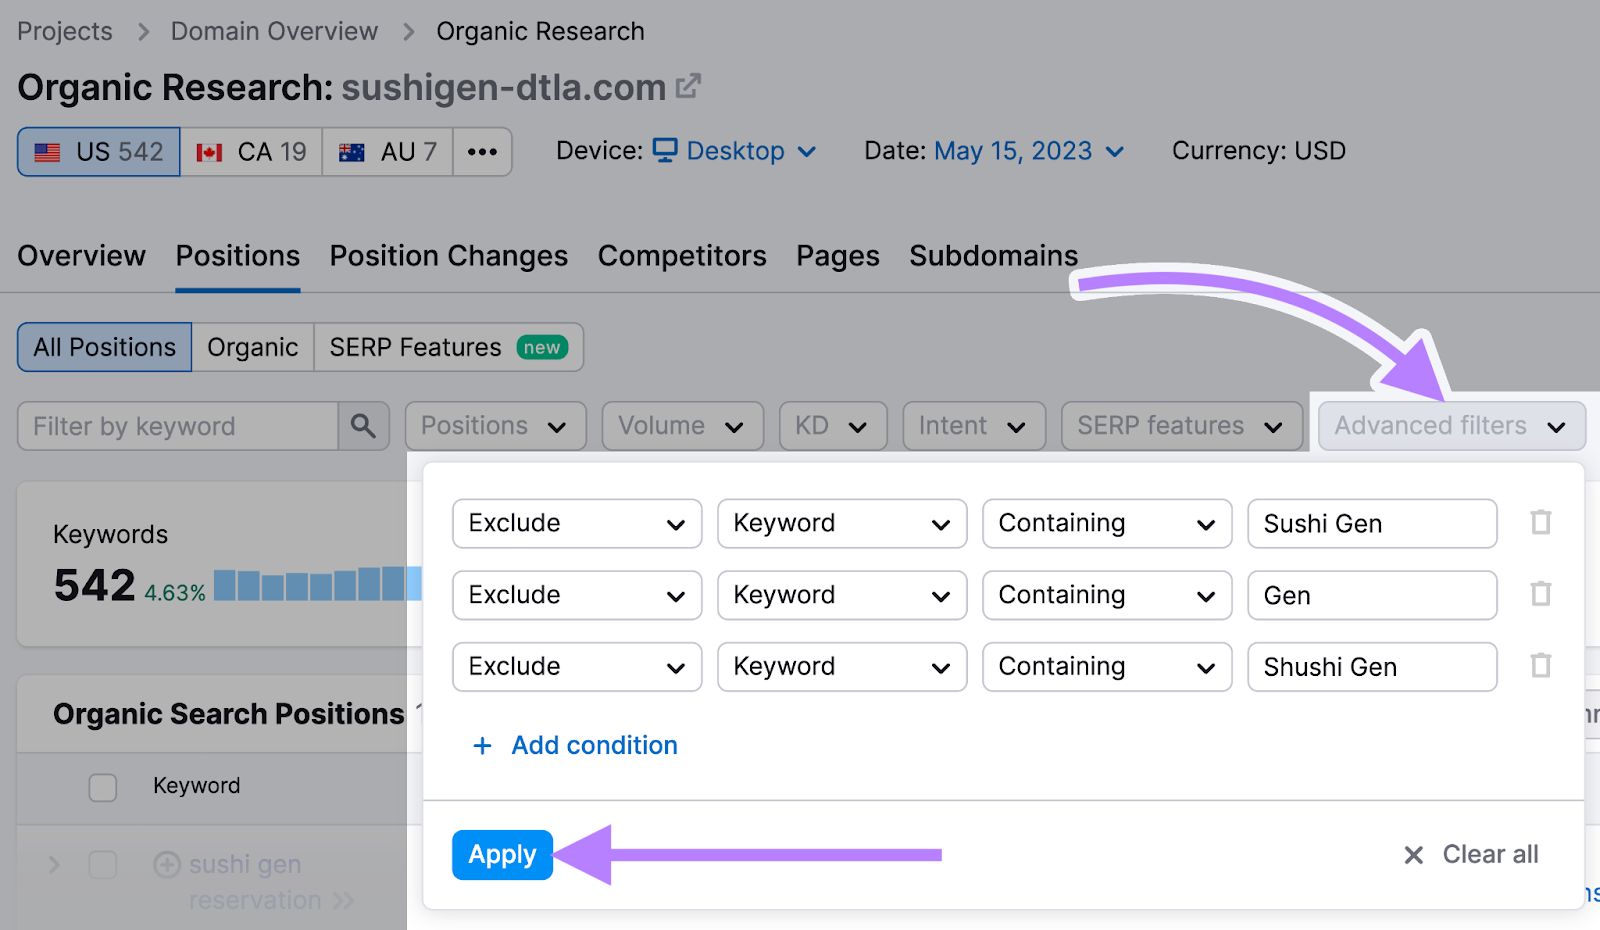Screen dimensions: 1600x930
Task: Select the Positions tab
Action: [x=238, y=256]
